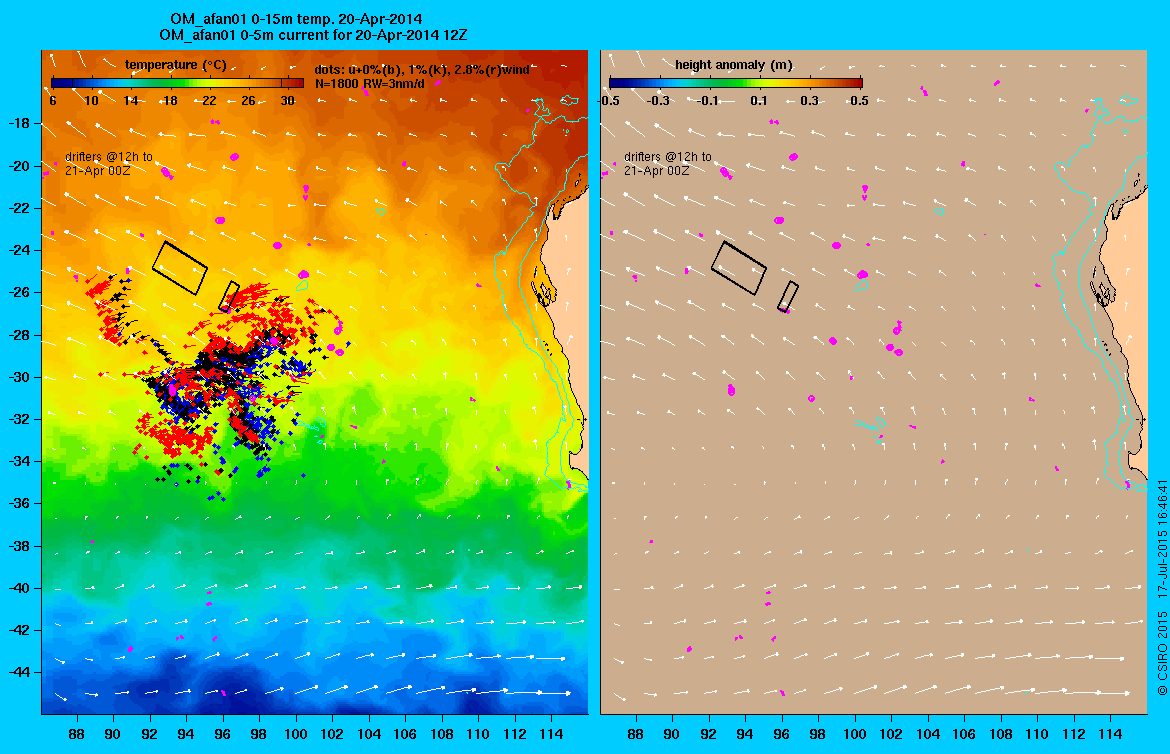This screenshot has width=1170, height=754.
Task: Click the '-32' latitude tick label
Action: tap(19, 419)
